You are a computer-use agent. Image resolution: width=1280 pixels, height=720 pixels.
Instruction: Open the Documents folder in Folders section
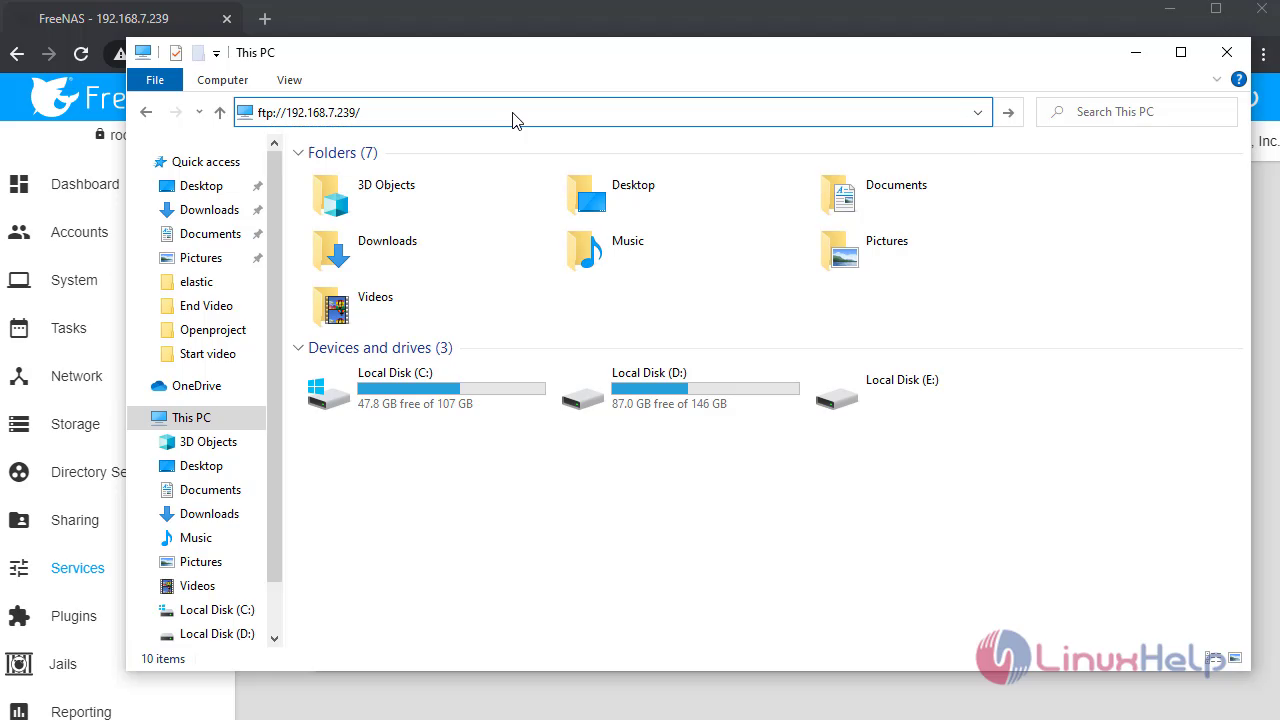pos(839,195)
